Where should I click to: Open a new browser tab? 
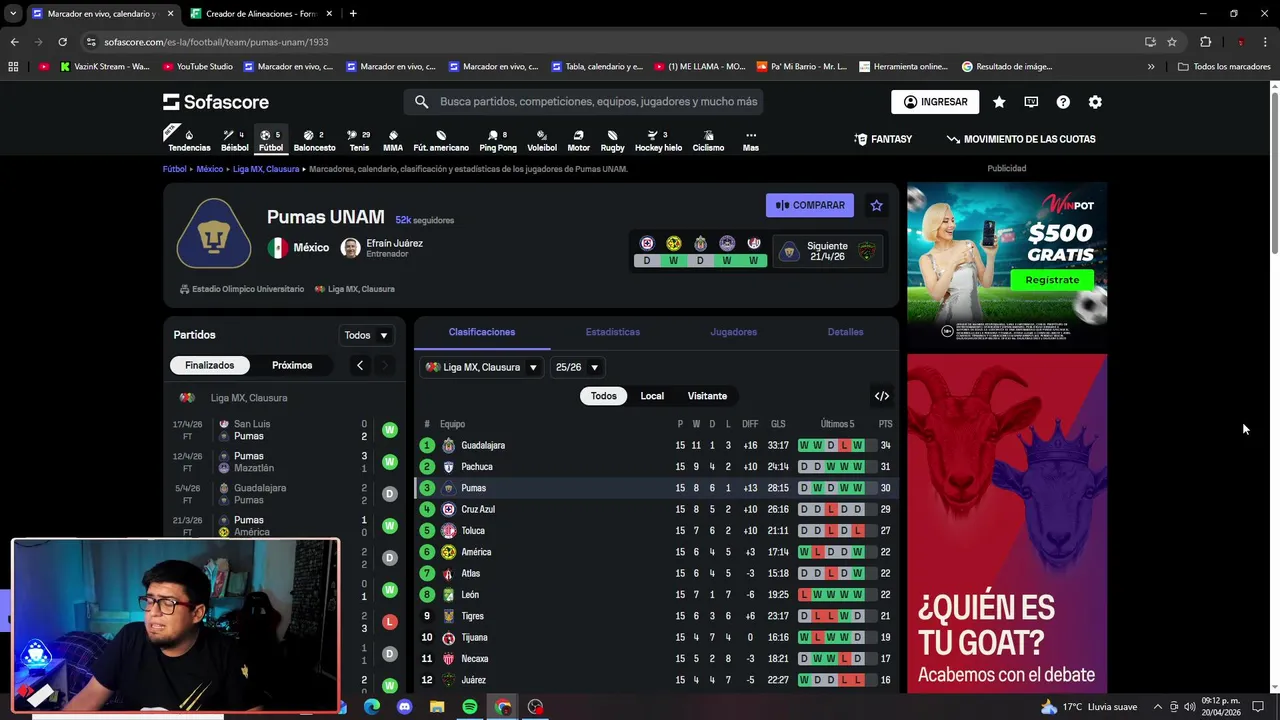tap(353, 14)
